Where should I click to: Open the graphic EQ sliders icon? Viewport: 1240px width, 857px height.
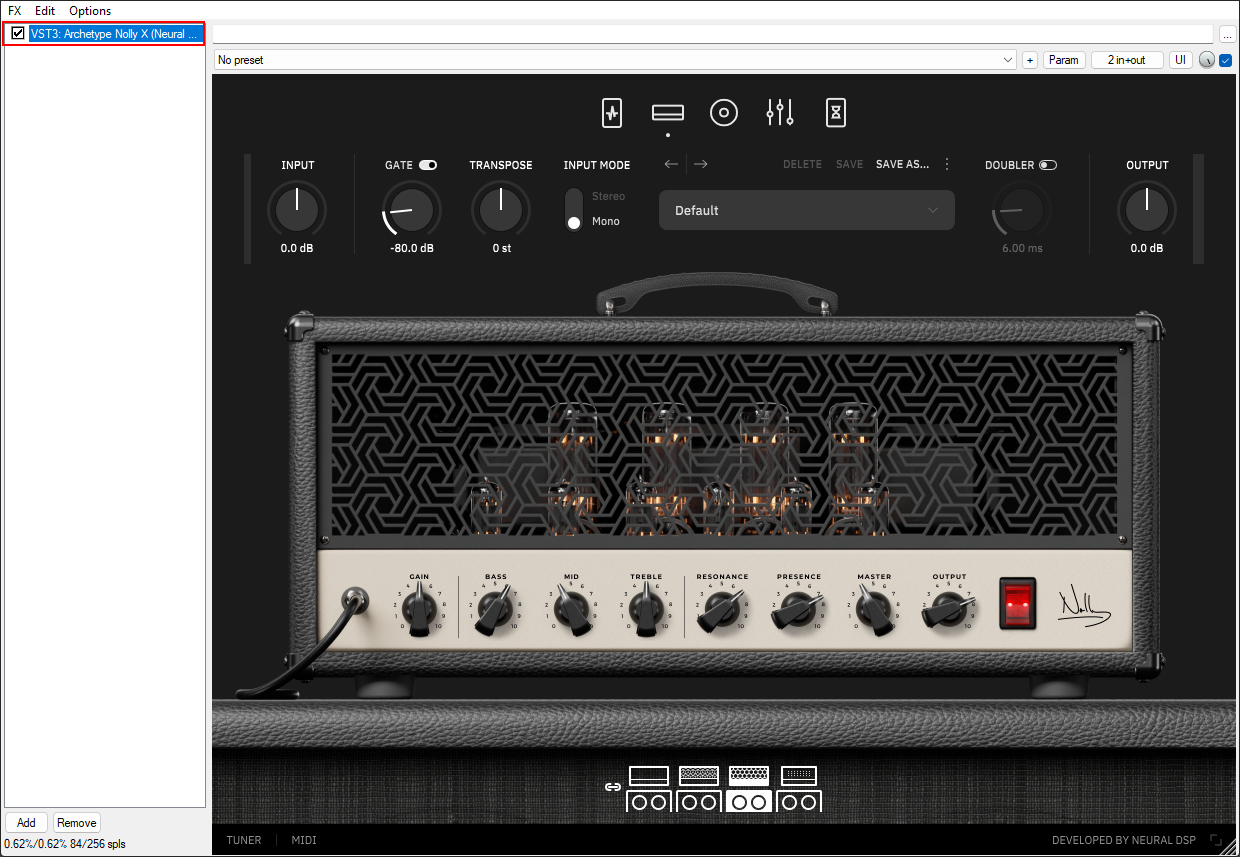(x=780, y=113)
